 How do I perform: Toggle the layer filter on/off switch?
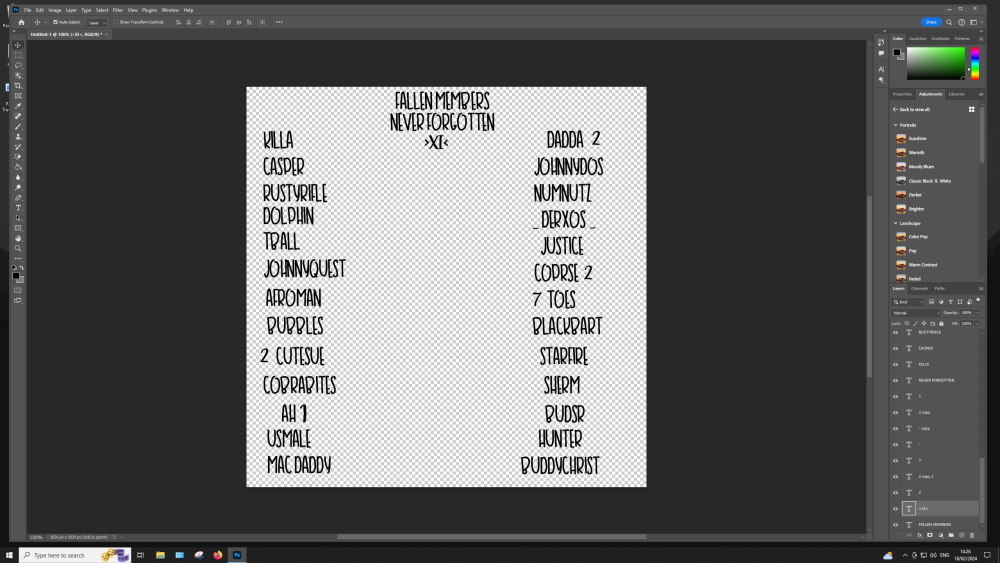978,301
